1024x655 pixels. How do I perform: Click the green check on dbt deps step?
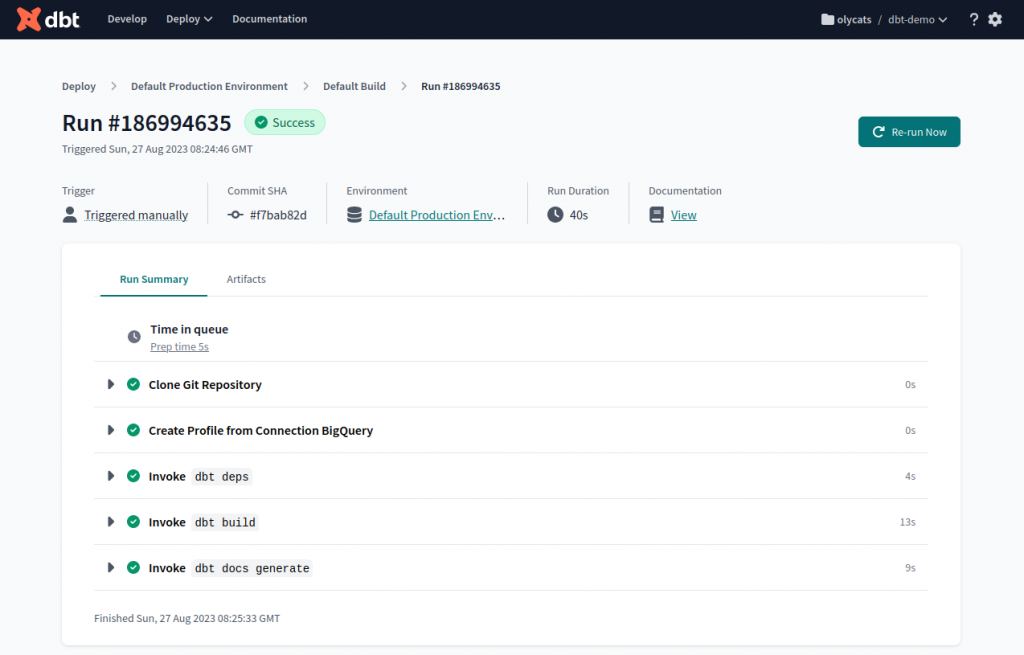click(133, 475)
